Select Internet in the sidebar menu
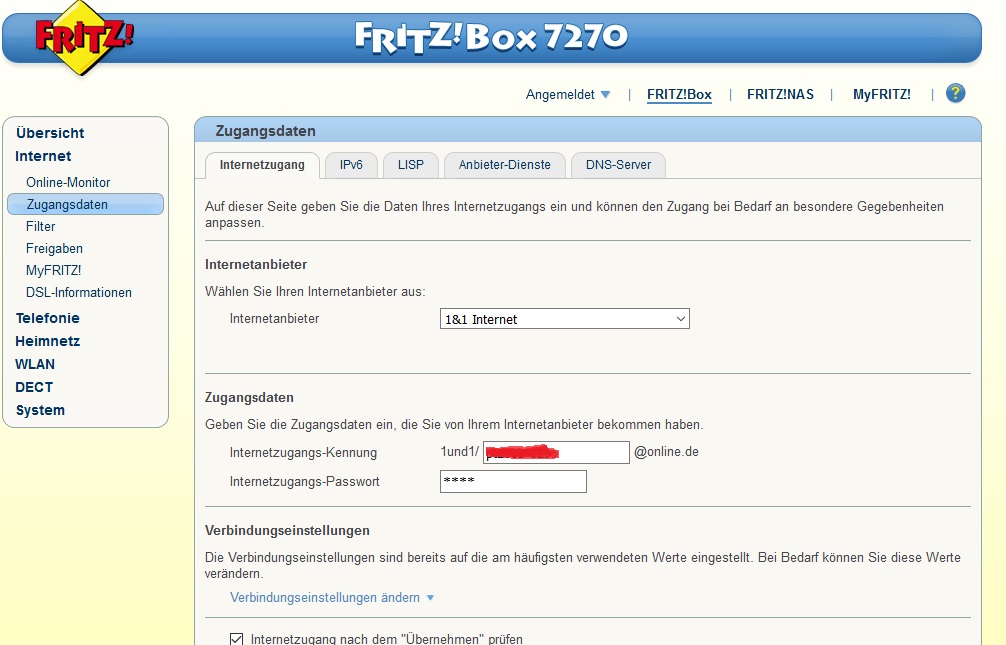 (x=43, y=156)
